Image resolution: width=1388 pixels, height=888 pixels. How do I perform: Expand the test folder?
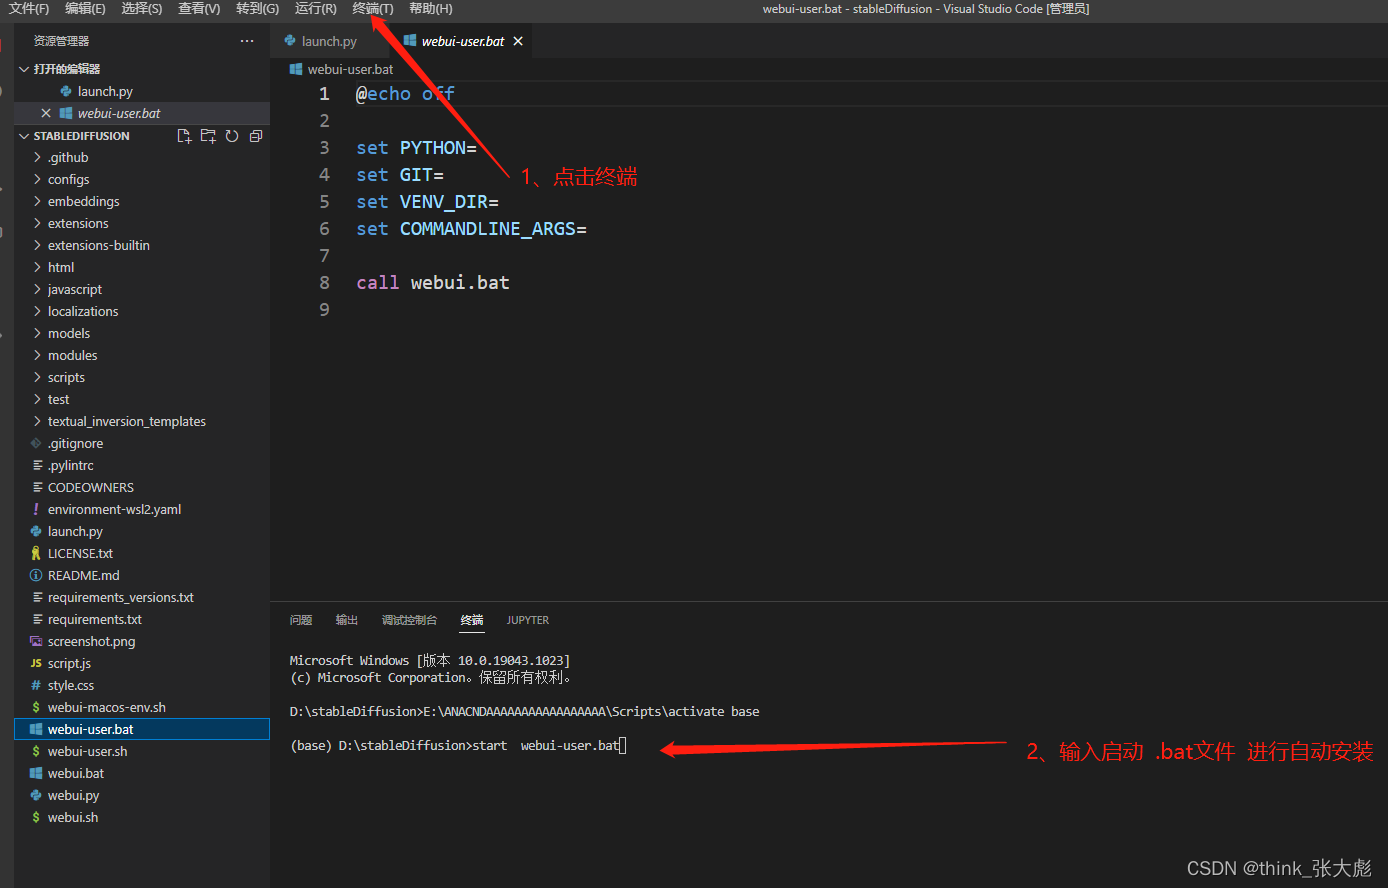point(142,399)
